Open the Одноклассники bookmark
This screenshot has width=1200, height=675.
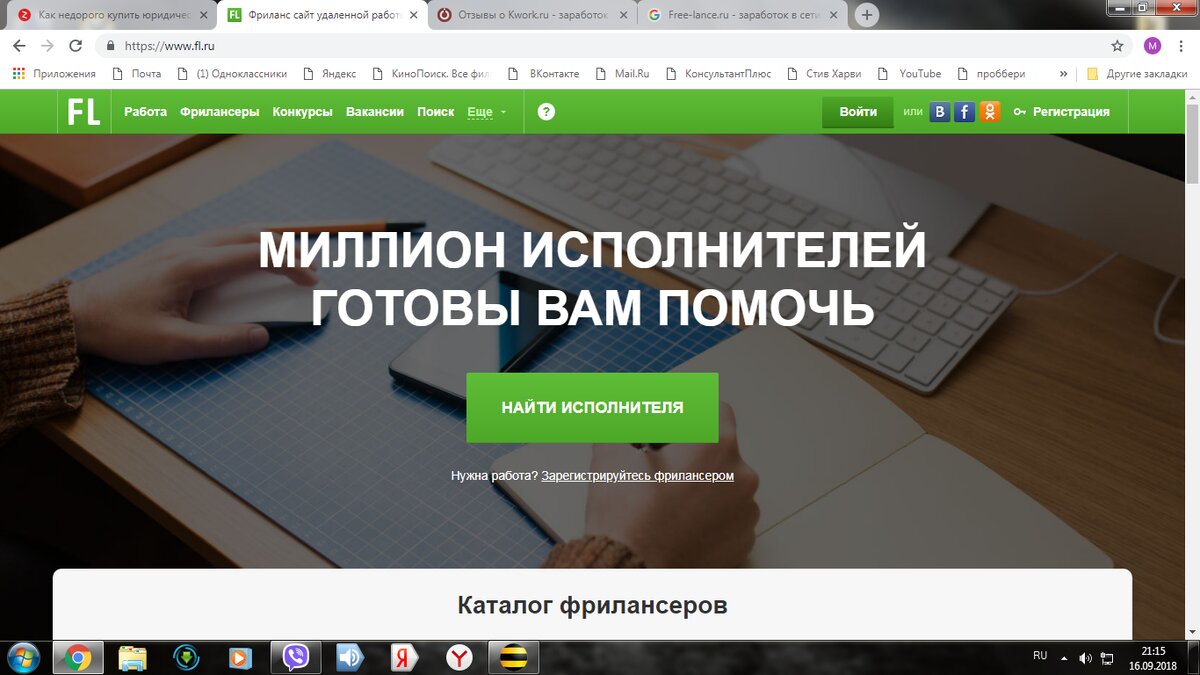[x=232, y=73]
